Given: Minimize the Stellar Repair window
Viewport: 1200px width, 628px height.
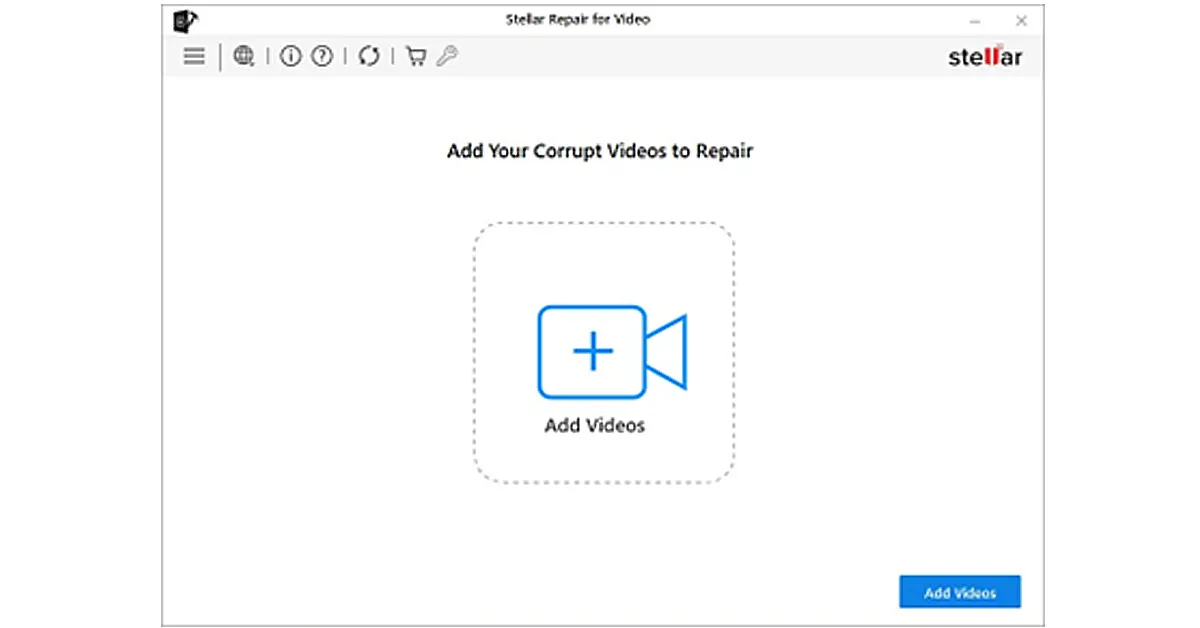Looking at the screenshot, I should pyautogui.click(x=974, y=21).
